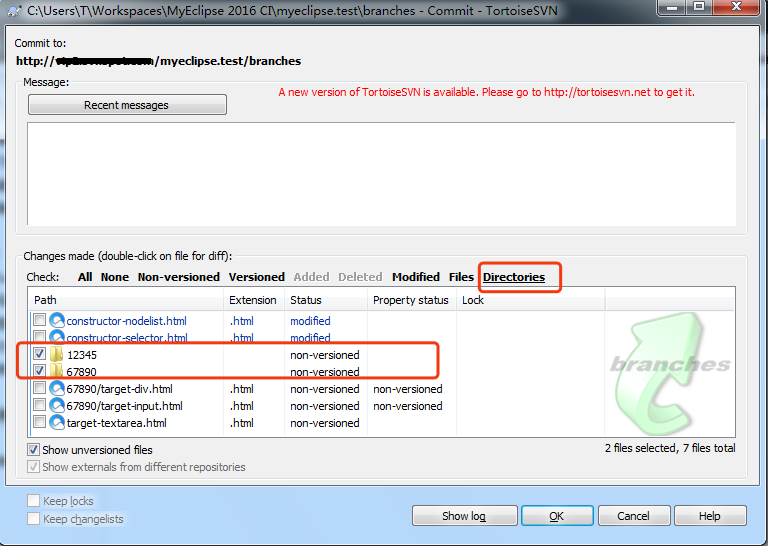The width and height of the screenshot is (768, 546).
Task: Click the target-textarea.html file icon
Action: pyautogui.click(x=57, y=423)
